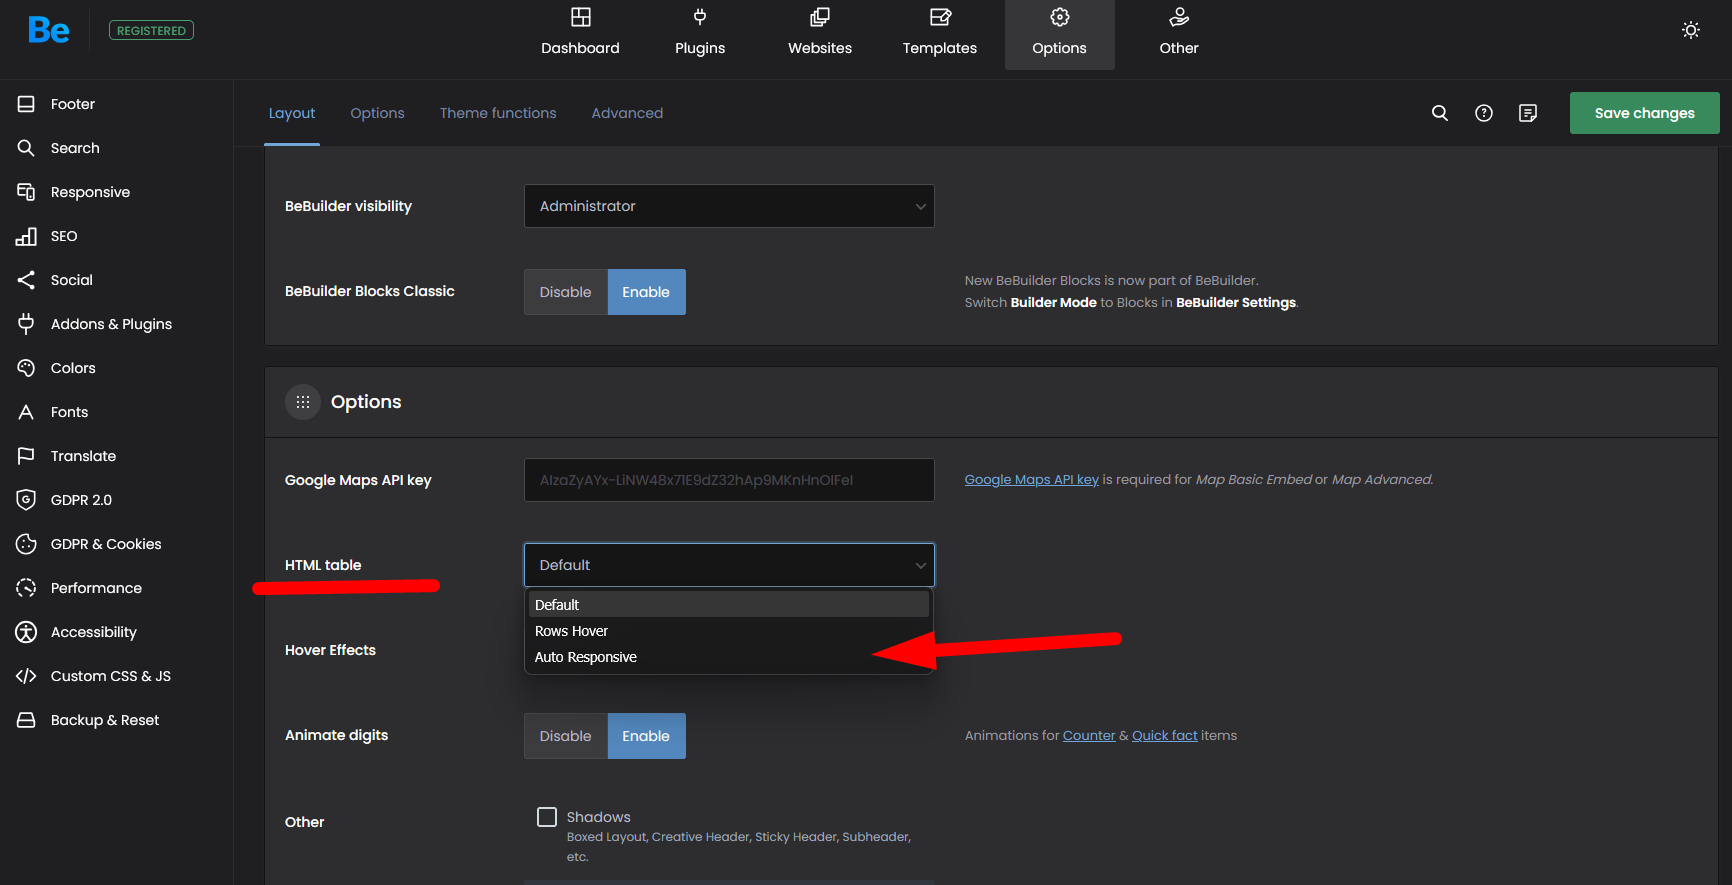1732x885 pixels.
Task: Set Animate digits to Disable
Action: click(x=565, y=736)
